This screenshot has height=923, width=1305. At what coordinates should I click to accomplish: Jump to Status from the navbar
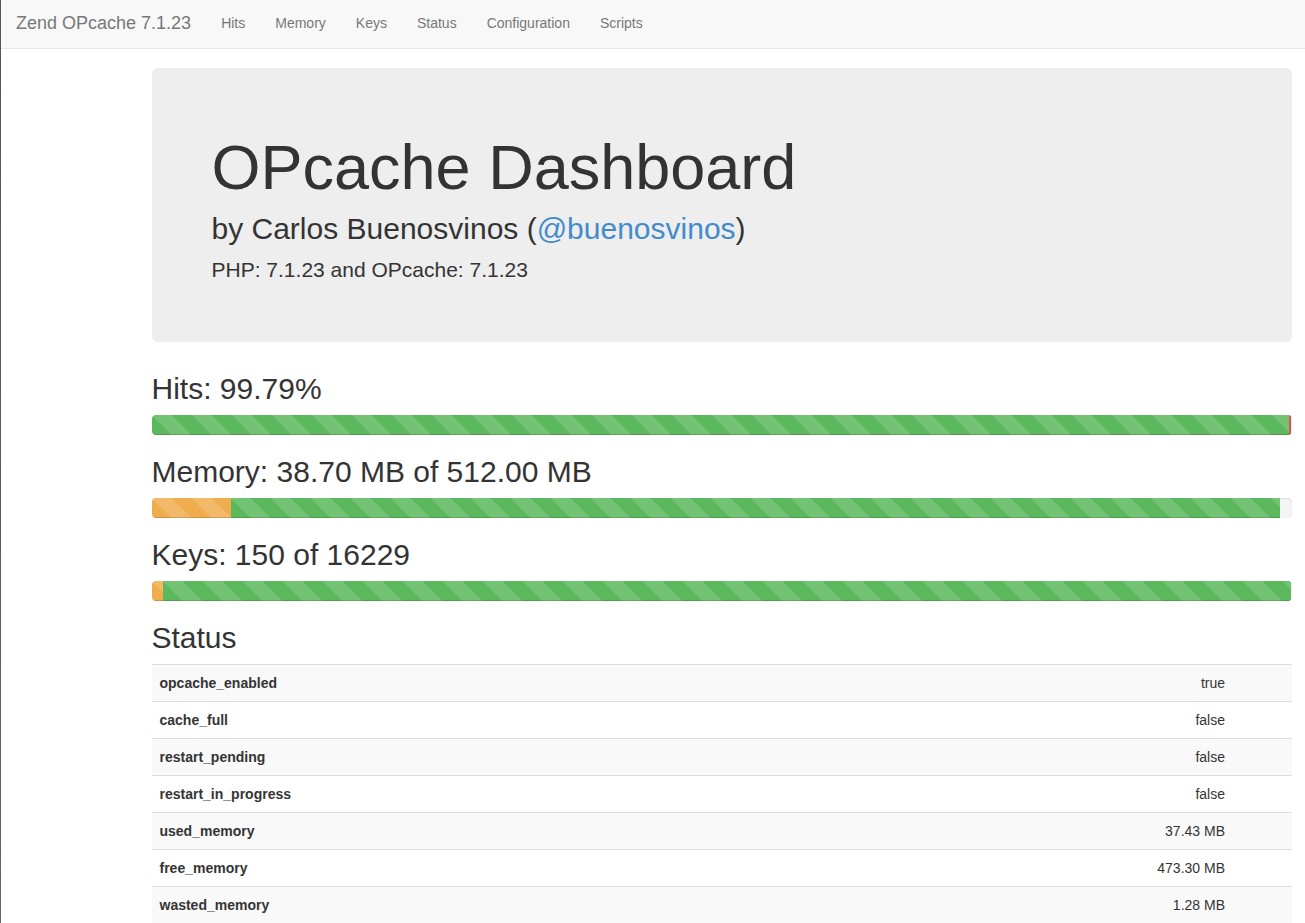tap(436, 23)
